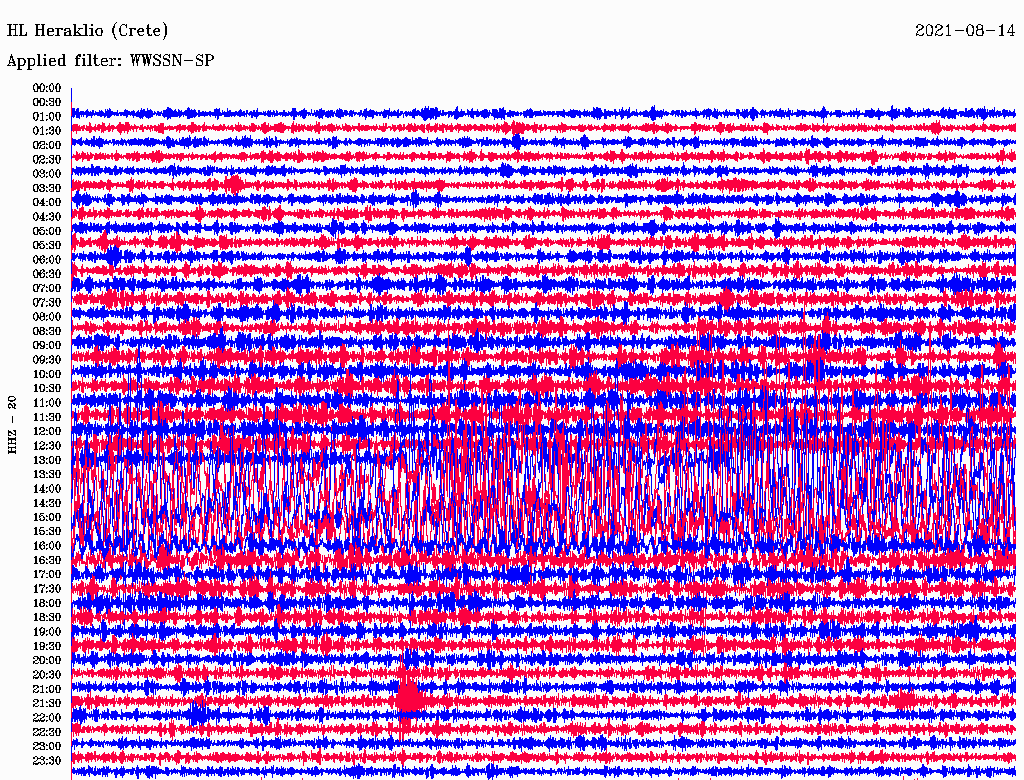
Task: Select the 03:00 time label
Action: [x=47, y=174]
